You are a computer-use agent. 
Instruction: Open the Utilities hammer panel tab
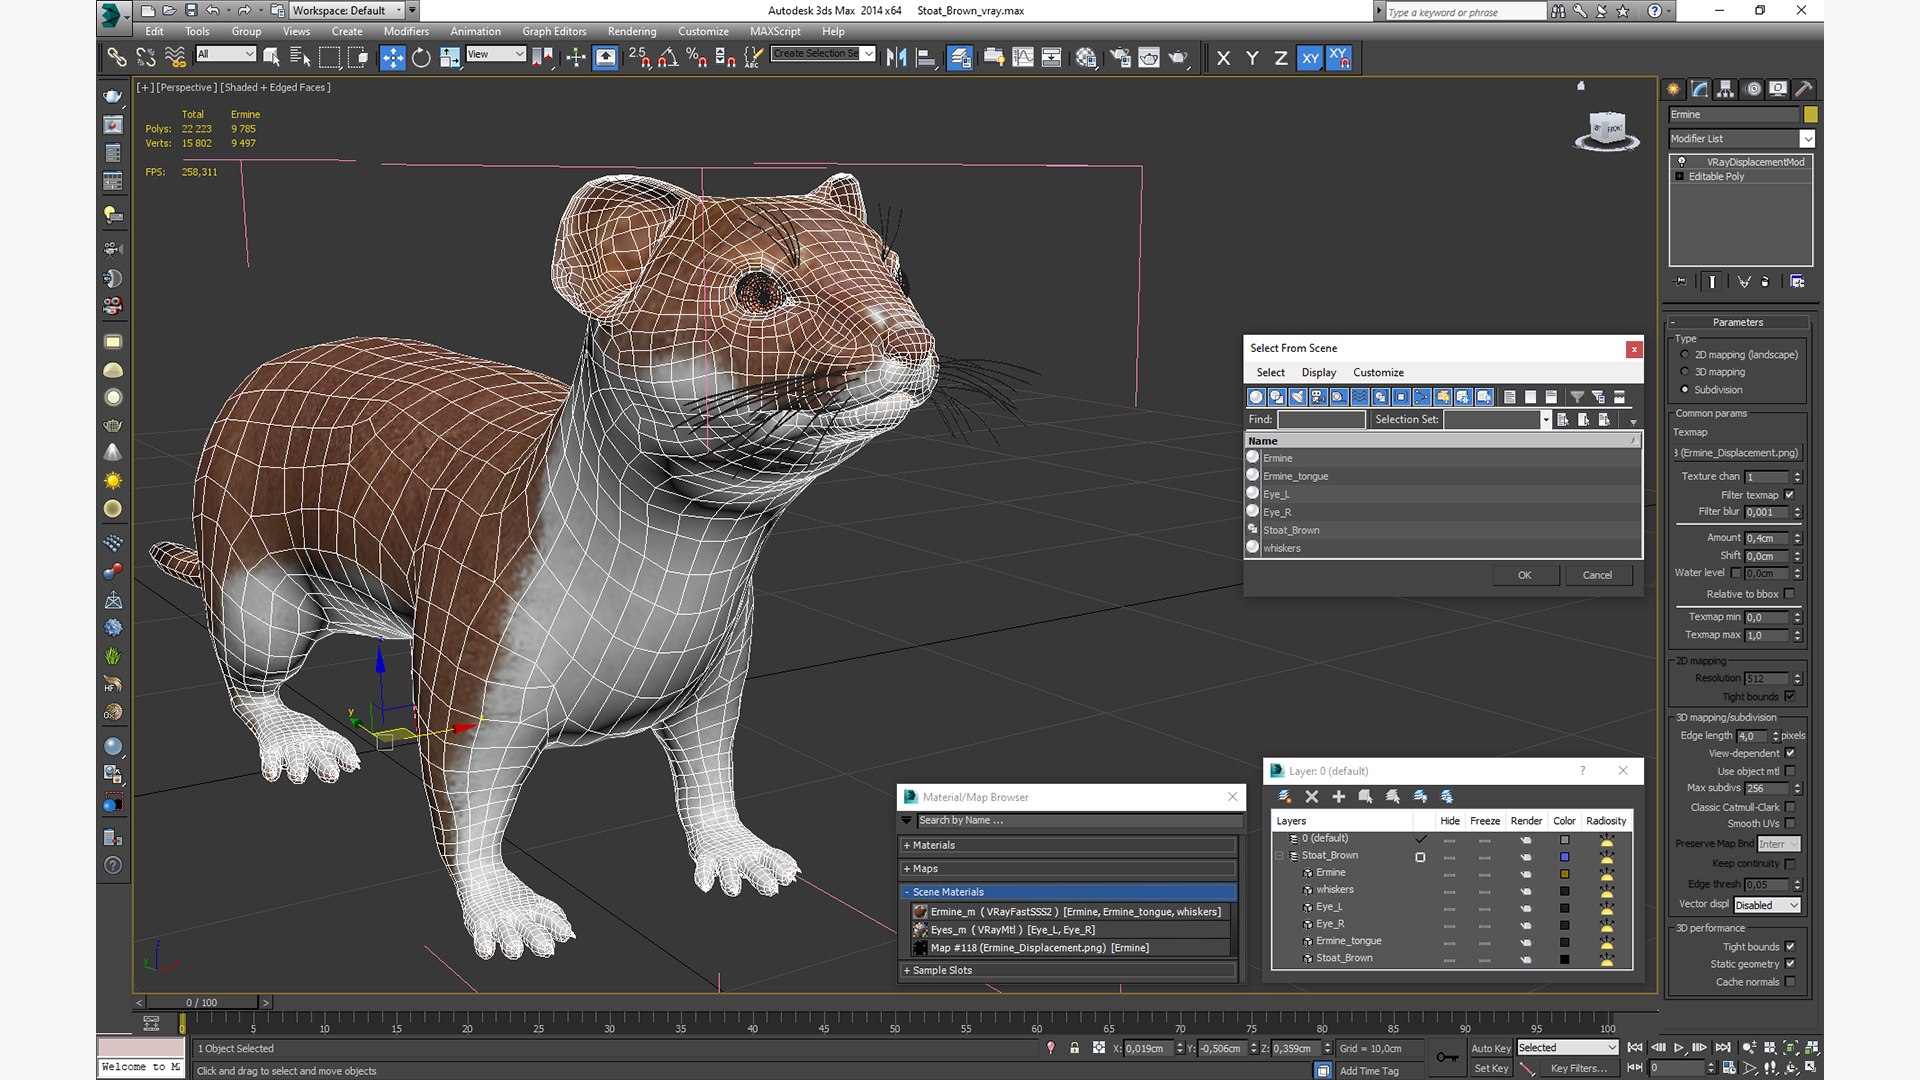coord(1803,89)
